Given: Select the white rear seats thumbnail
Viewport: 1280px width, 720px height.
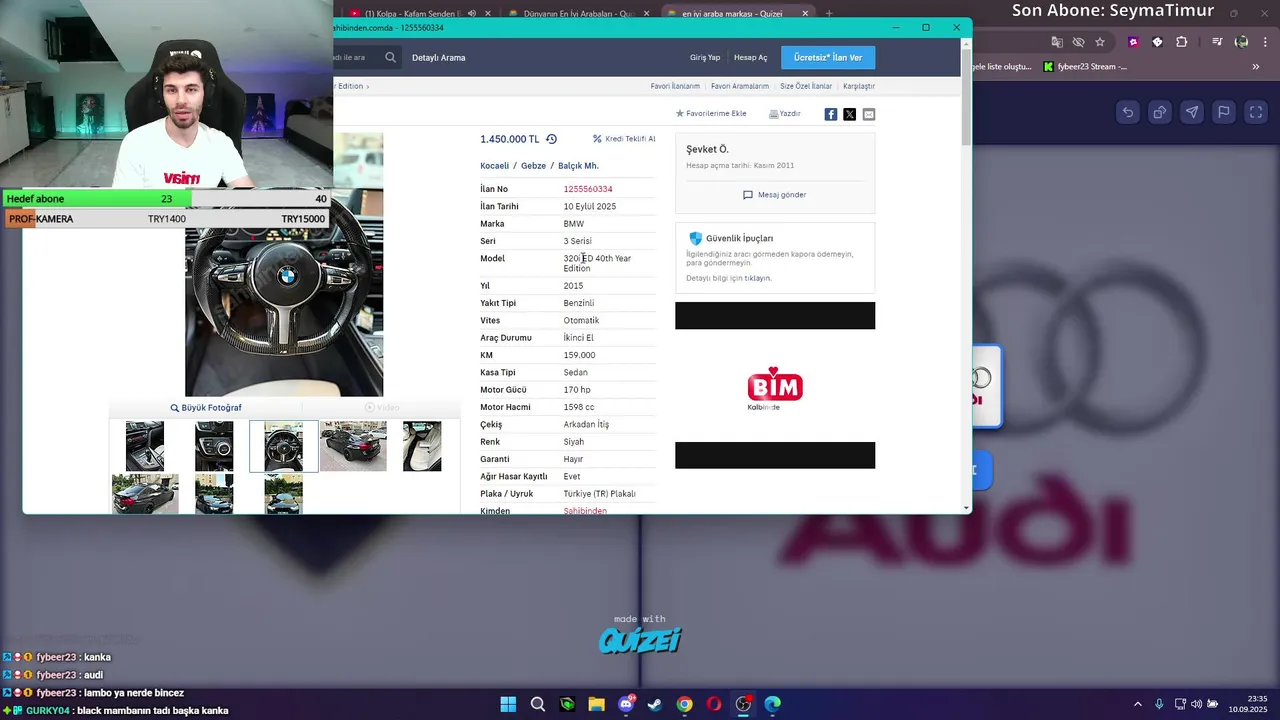Looking at the screenshot, I should pos(422,446).
